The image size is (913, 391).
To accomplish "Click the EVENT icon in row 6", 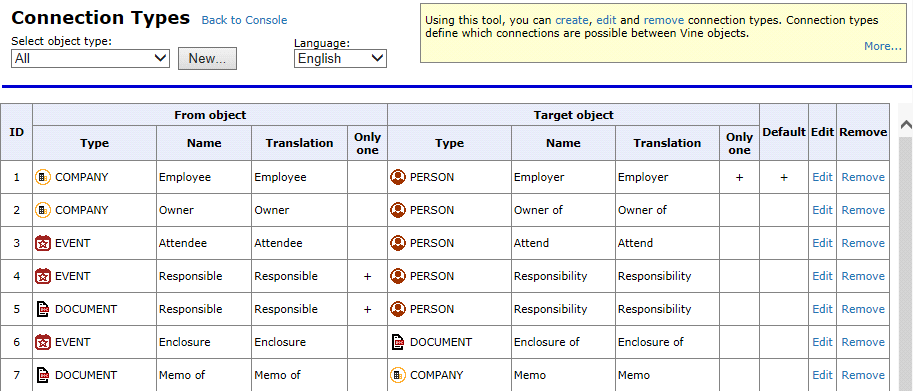I will pos(43,342).
